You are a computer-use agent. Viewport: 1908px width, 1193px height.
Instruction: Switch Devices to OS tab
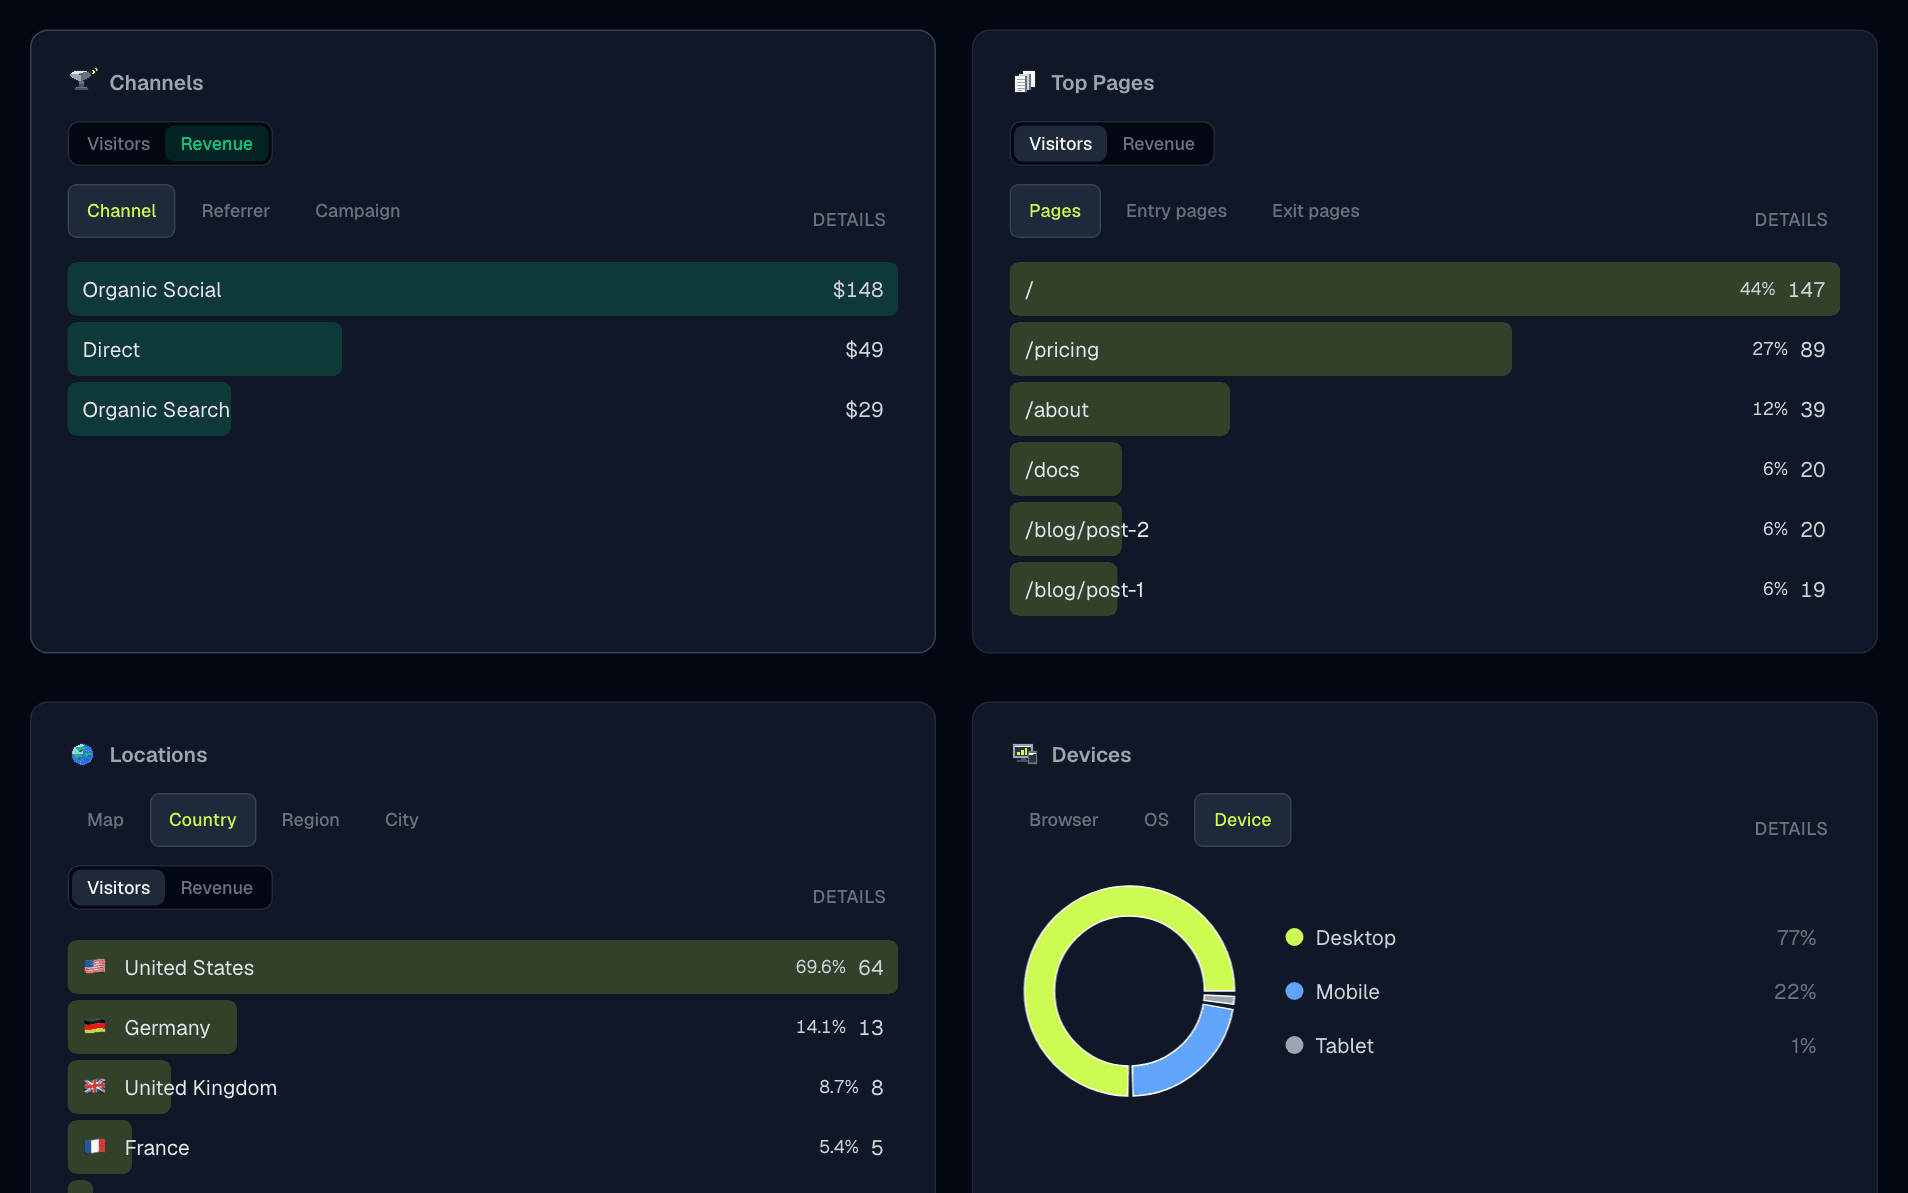(x=1156, y=820)
